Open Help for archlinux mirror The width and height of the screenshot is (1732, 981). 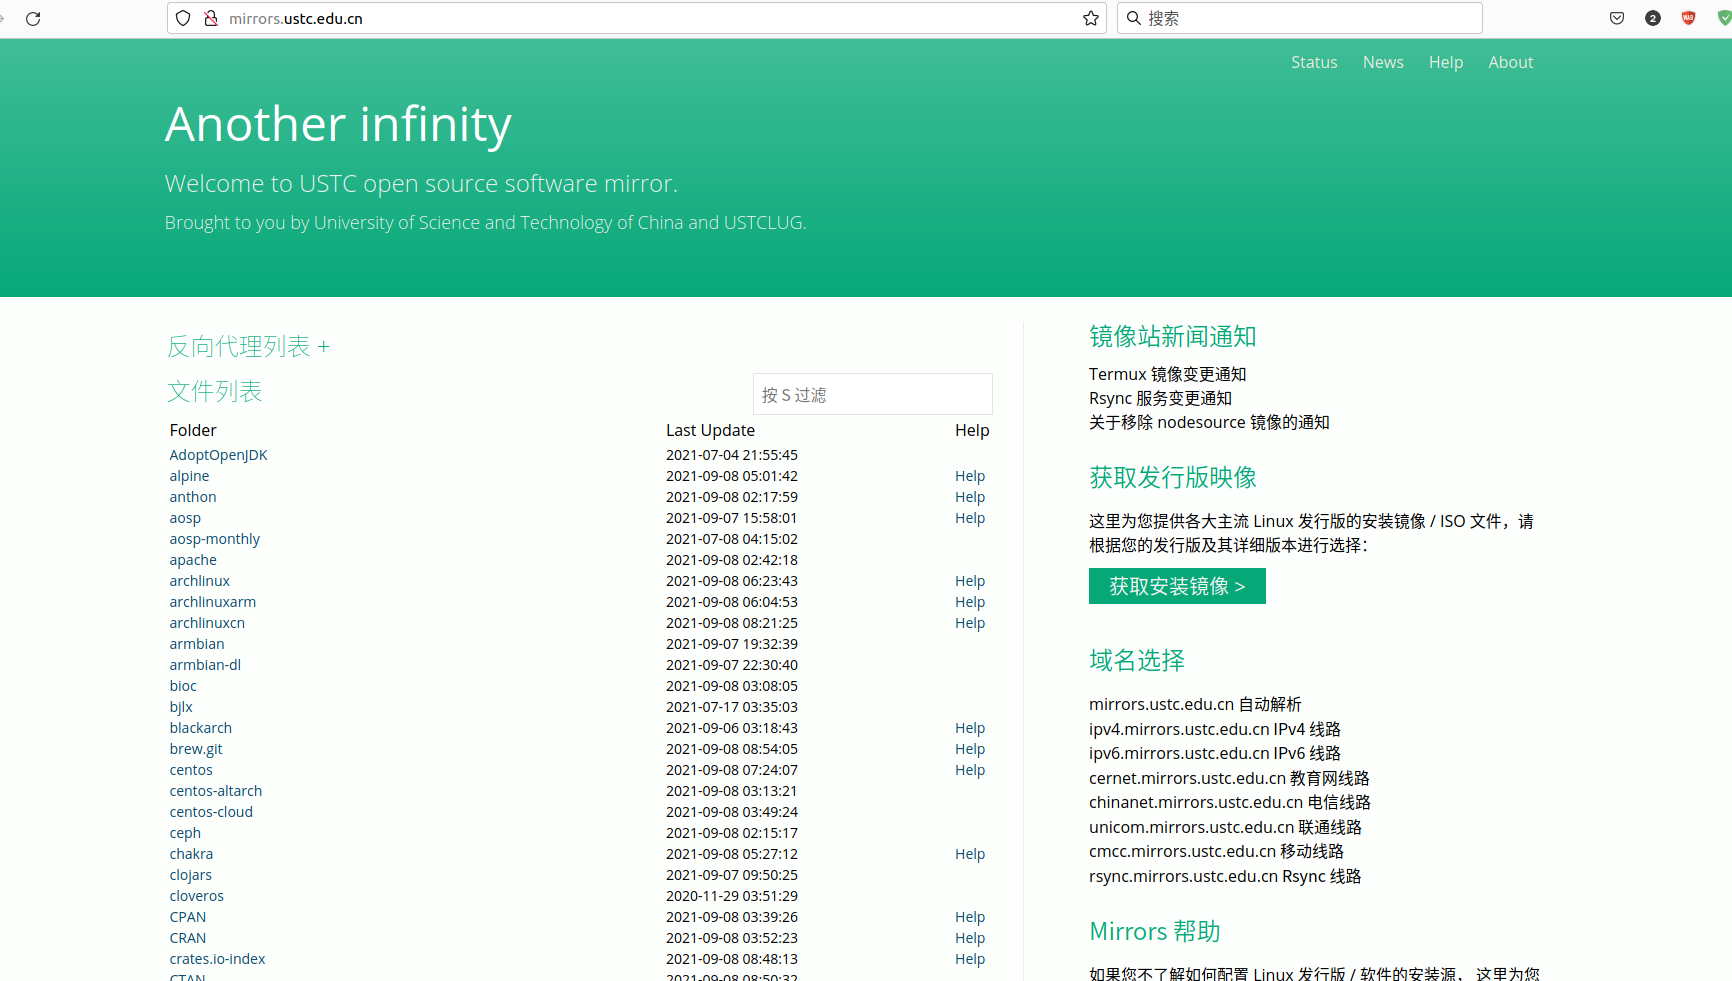(970, 581)
